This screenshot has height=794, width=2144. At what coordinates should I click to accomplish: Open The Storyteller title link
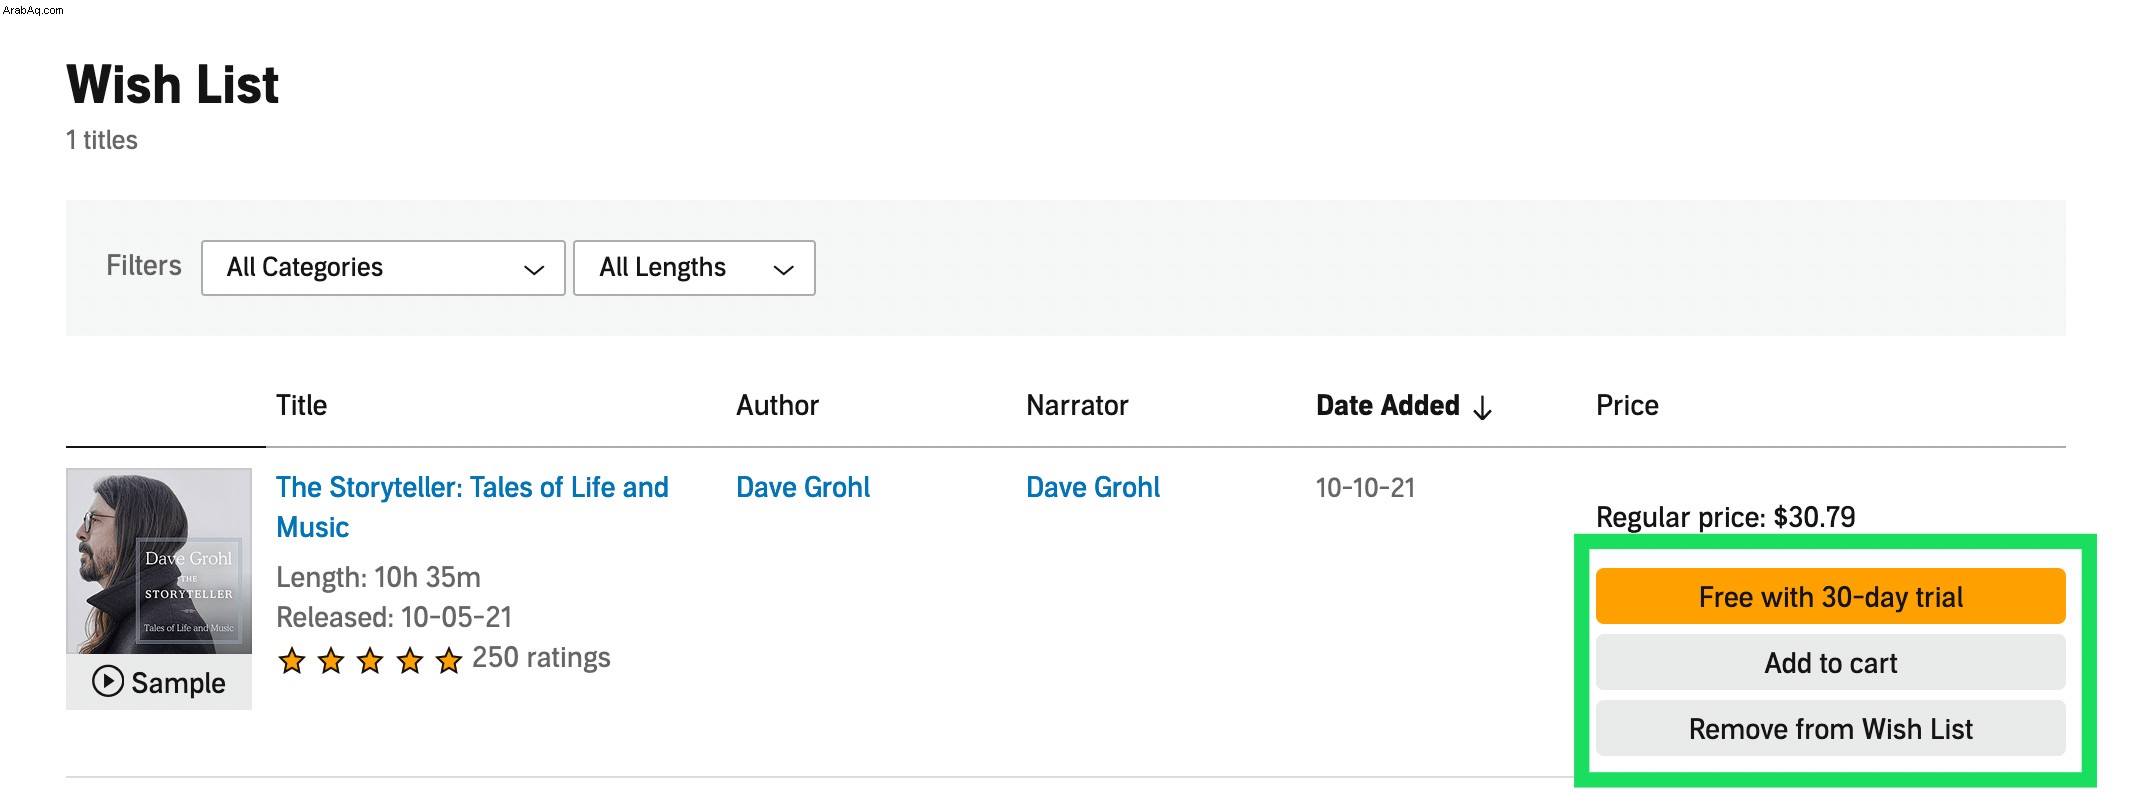(x=472, y=507)
